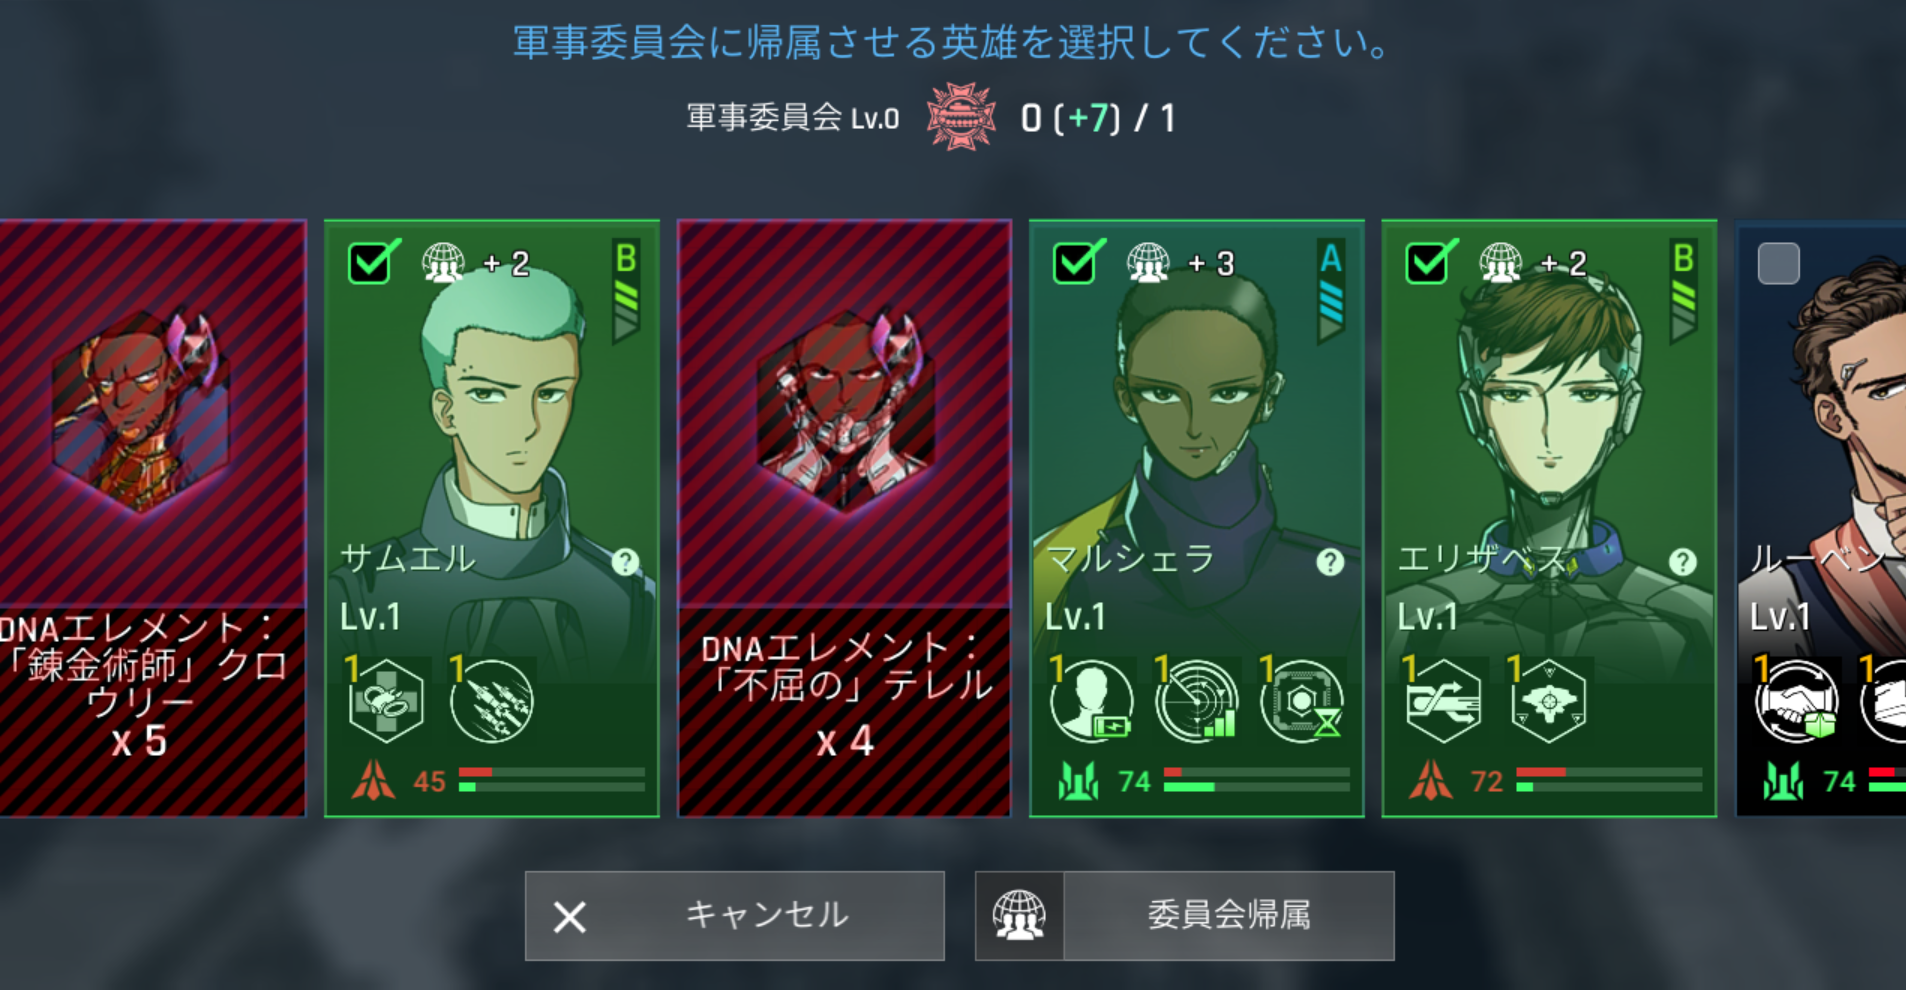Uncheck the checkbox on サムエル's card
1906x990 pixels.
[x=370, y=264]
